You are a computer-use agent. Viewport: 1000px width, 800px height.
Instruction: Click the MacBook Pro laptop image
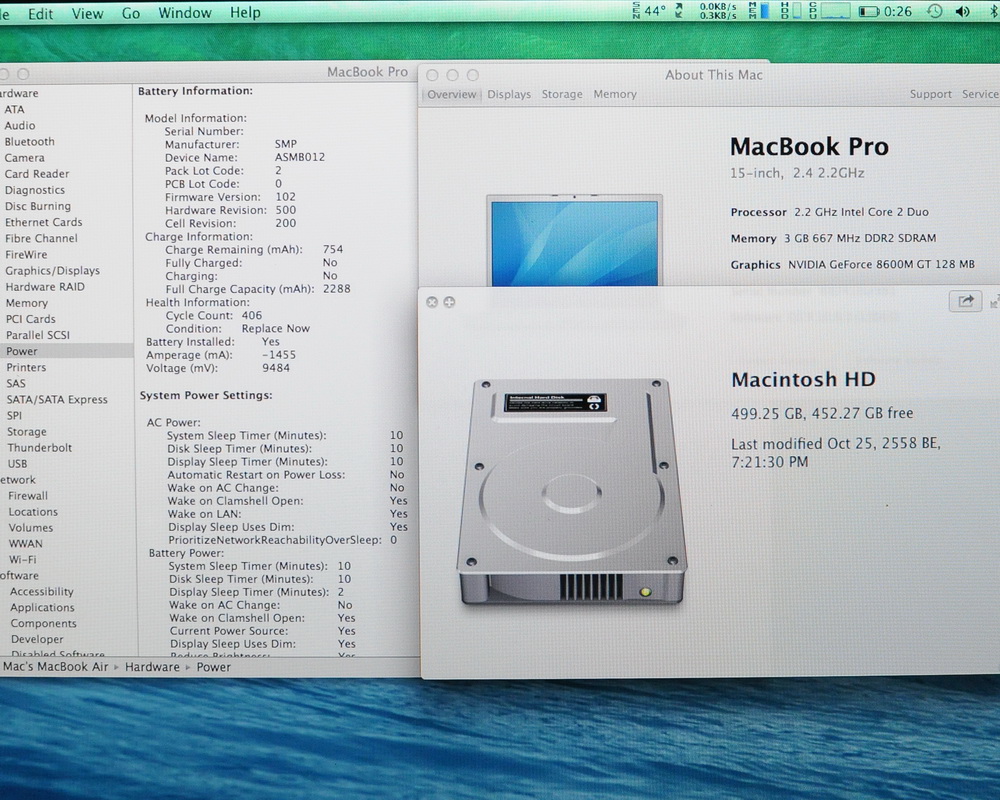coord(574,241)
